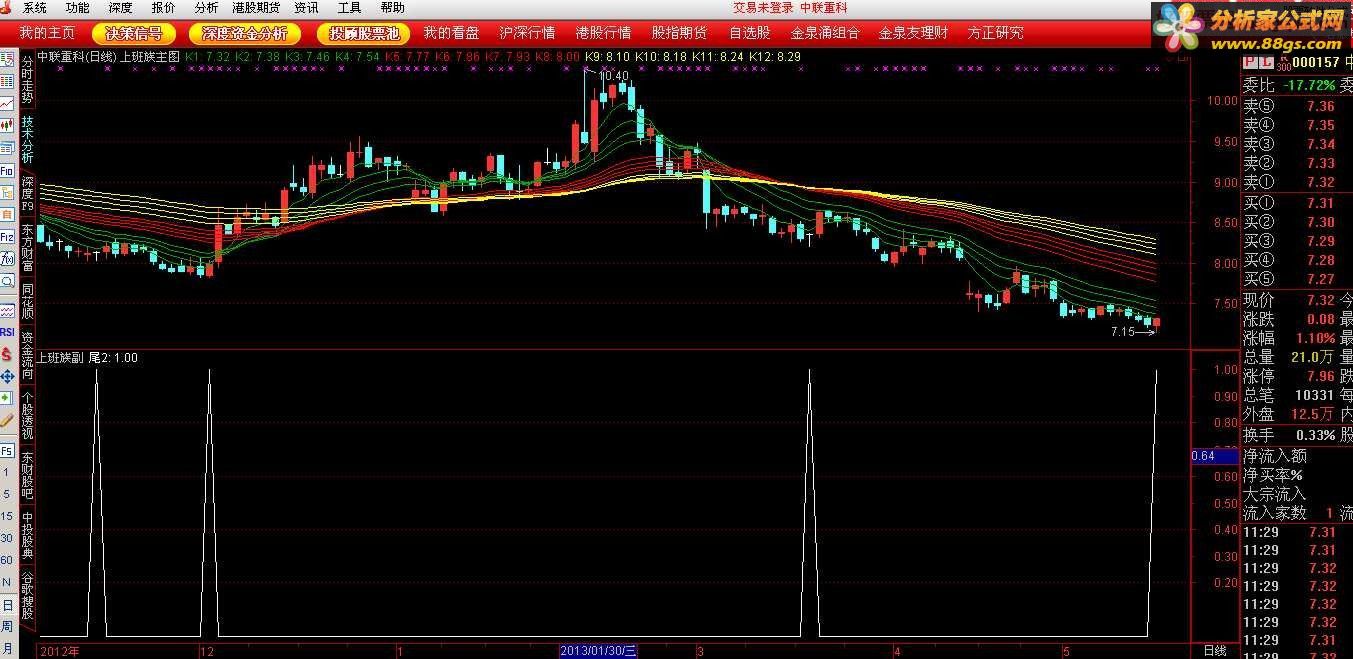The image size is (1353, 659).
Task: Go to 我的主页 tab
Action: coord(47,33)
